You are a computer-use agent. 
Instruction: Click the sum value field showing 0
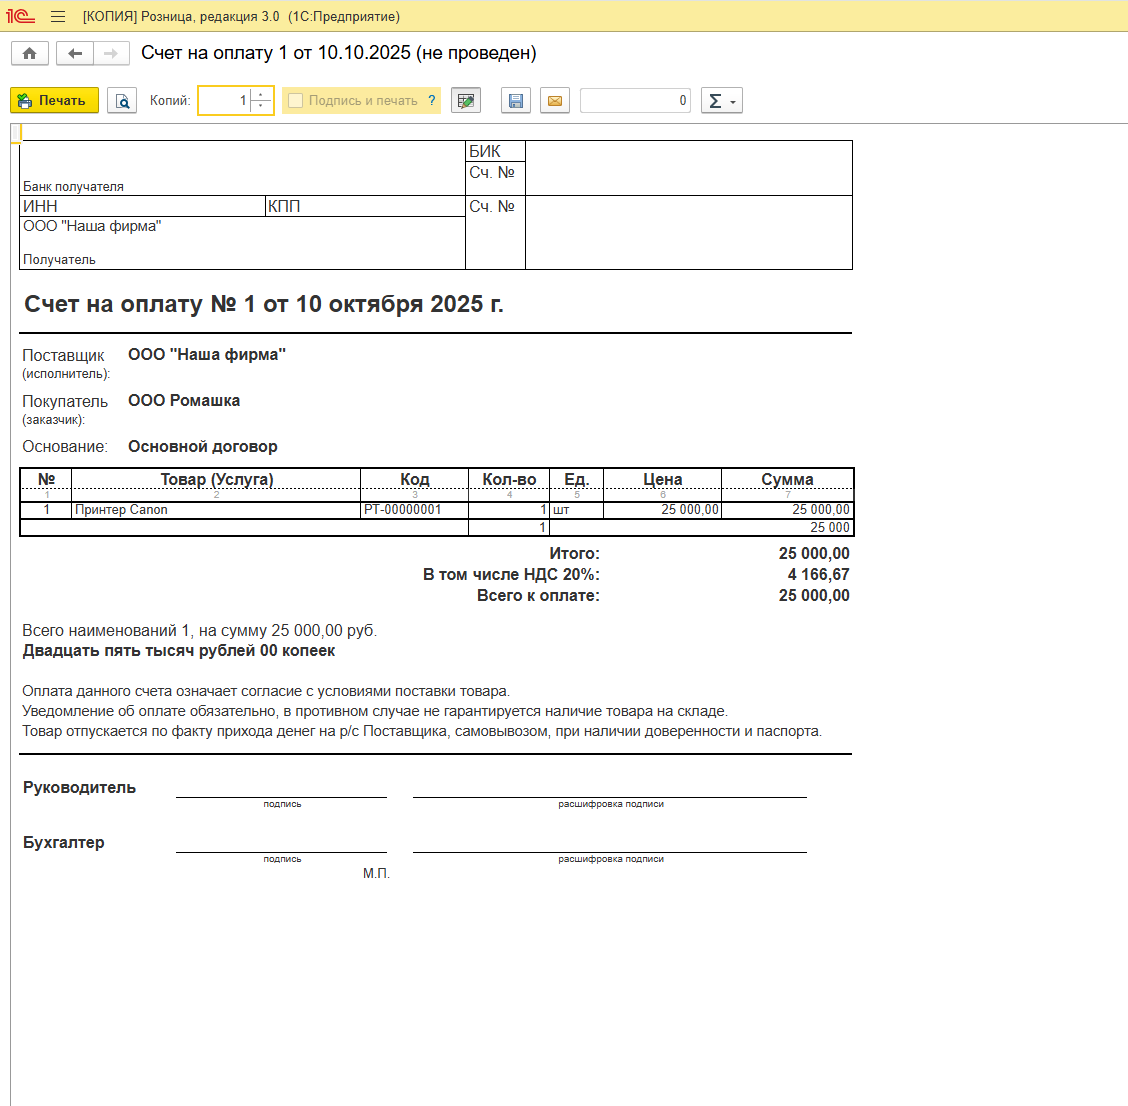(635, 101)
